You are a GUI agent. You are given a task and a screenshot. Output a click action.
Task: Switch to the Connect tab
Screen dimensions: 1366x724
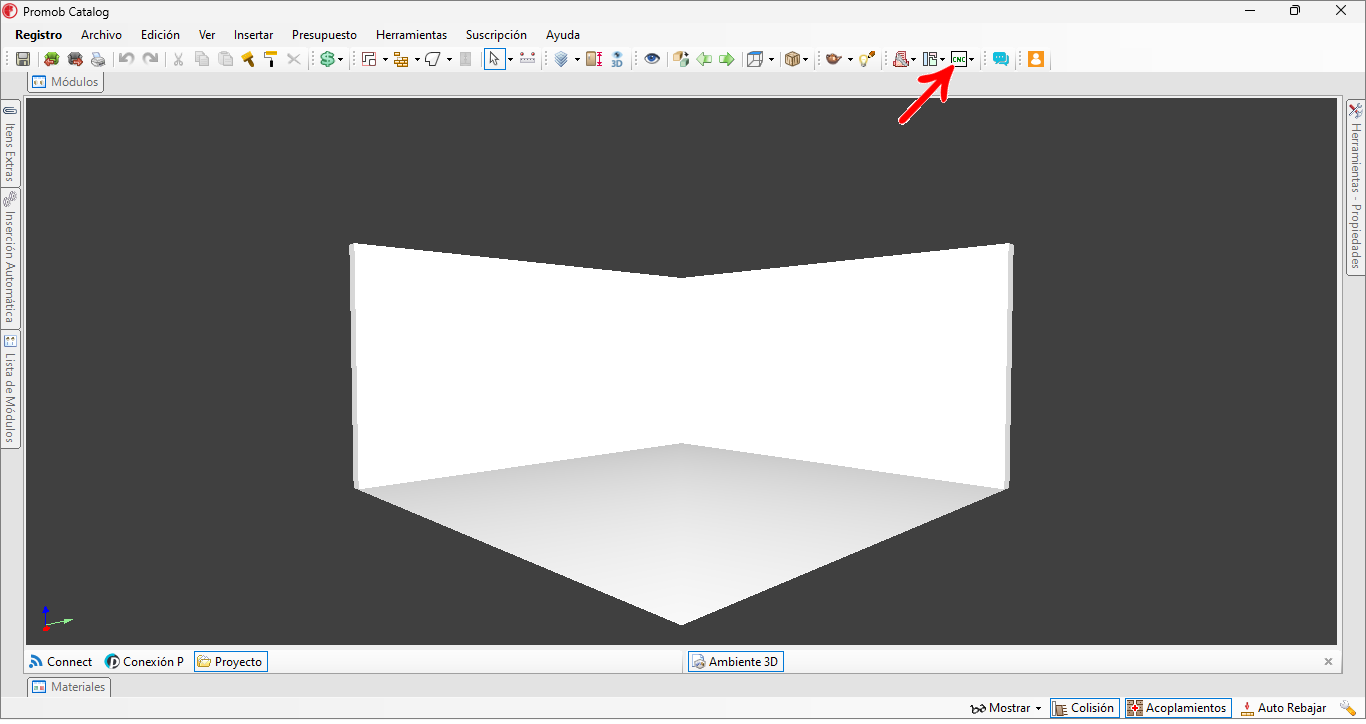[x=61, y=661]
